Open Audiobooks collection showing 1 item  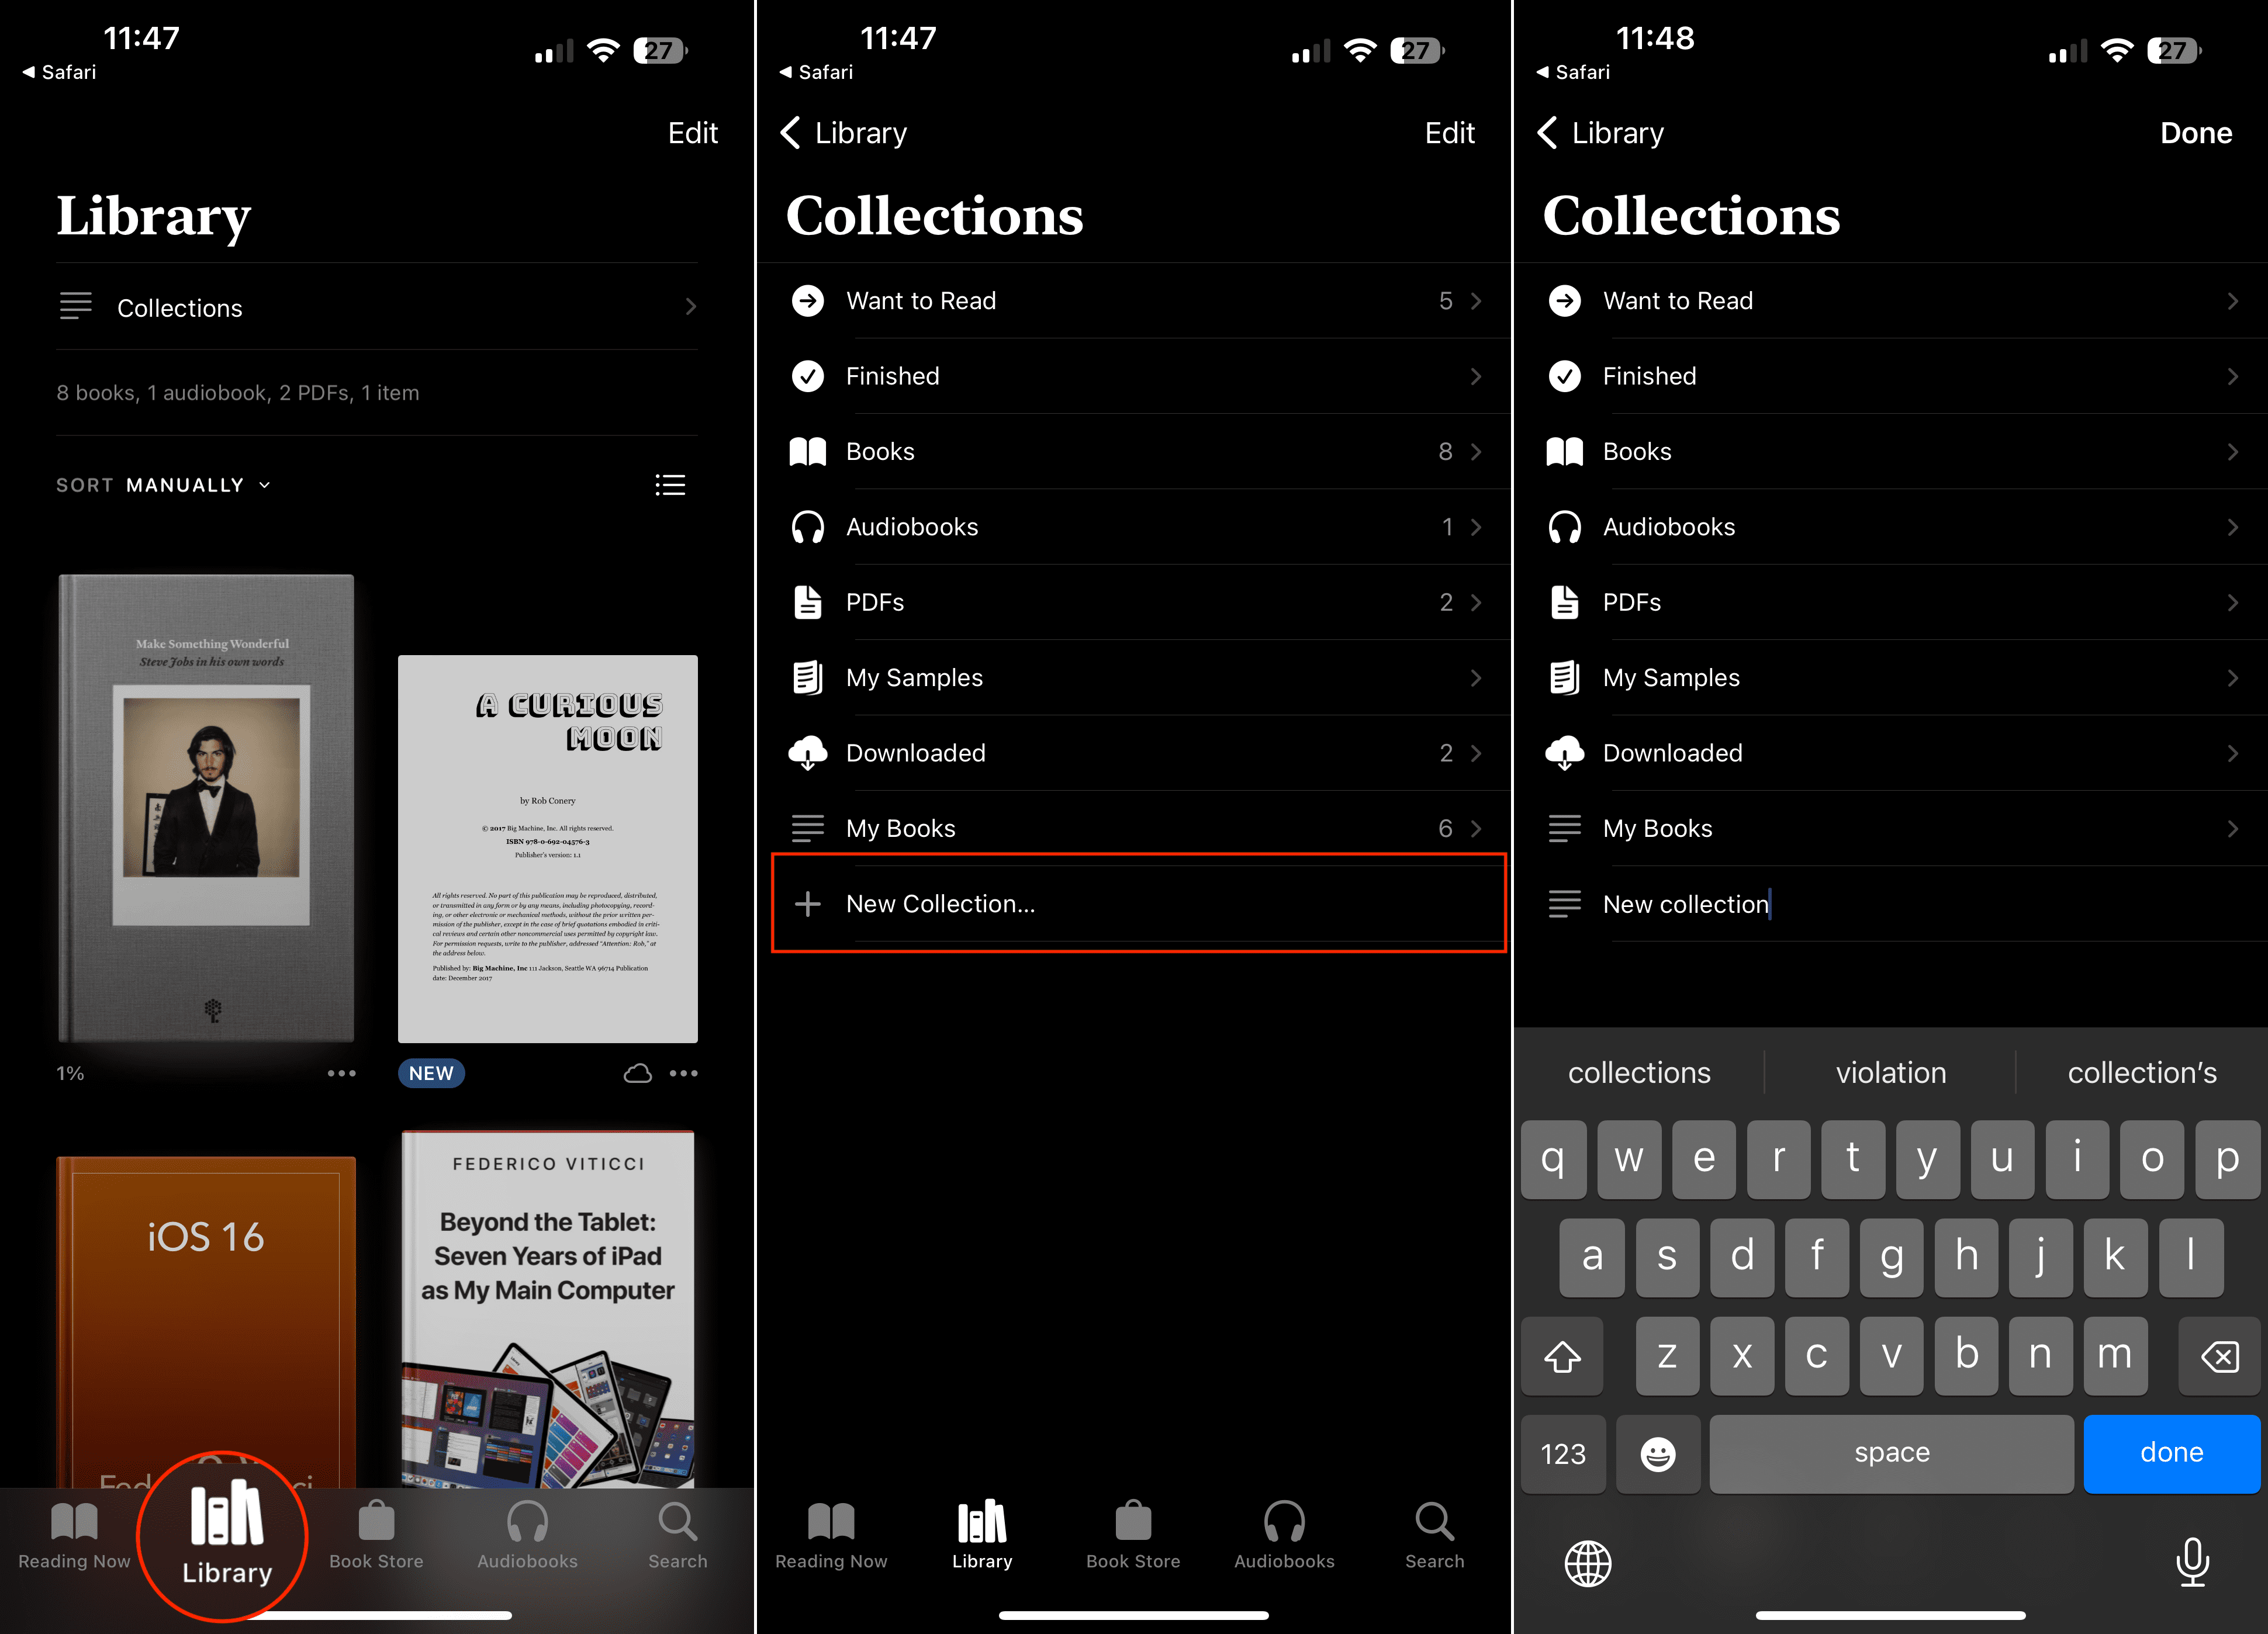pyautogui.click(x=1134, y=527)
